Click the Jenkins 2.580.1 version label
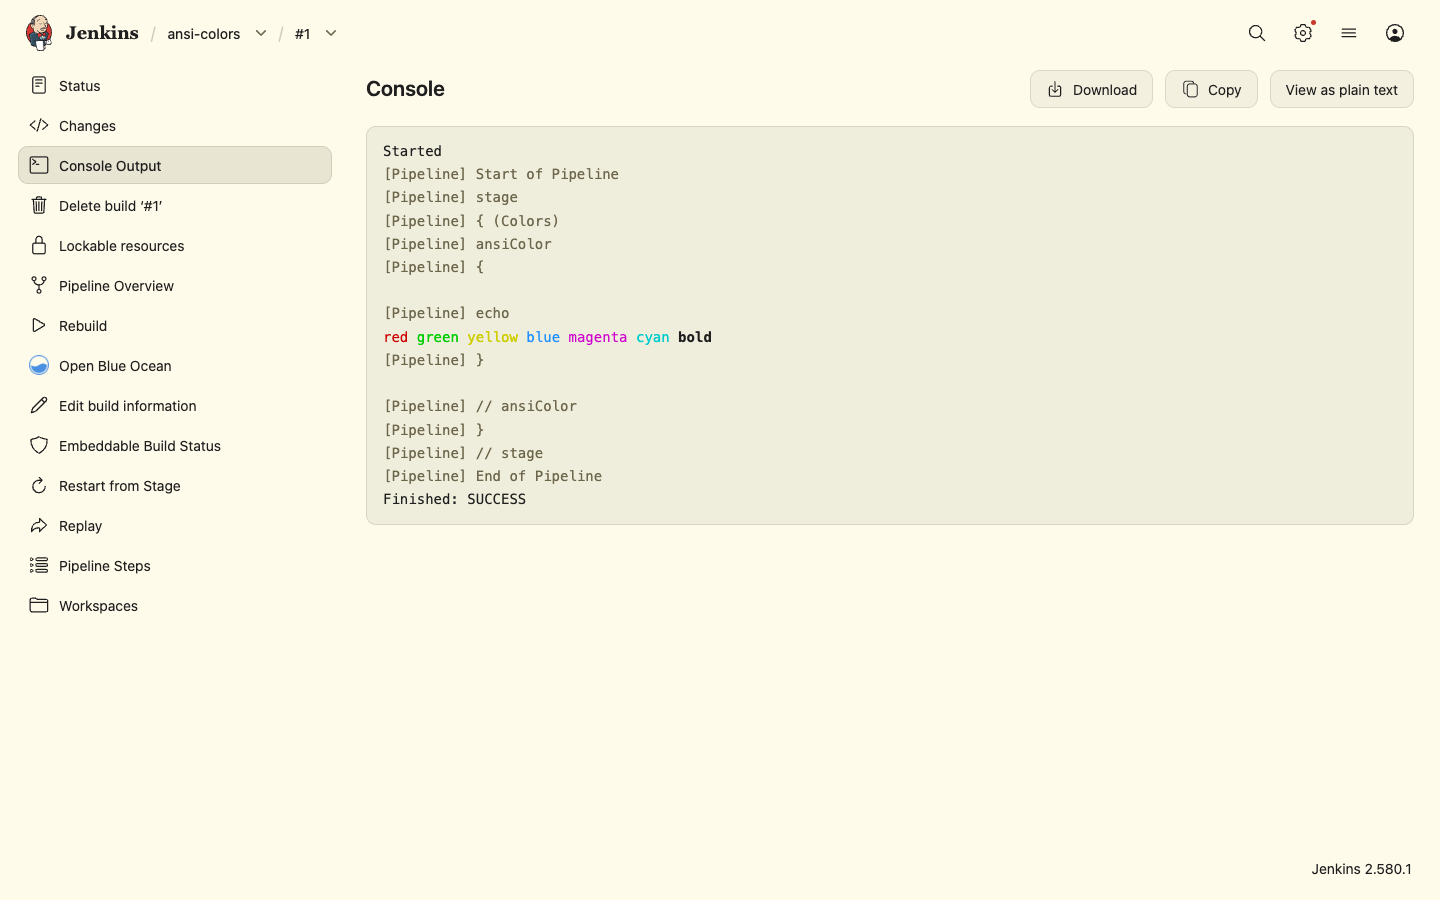 pyautogui.click(x=1361, y=869)
